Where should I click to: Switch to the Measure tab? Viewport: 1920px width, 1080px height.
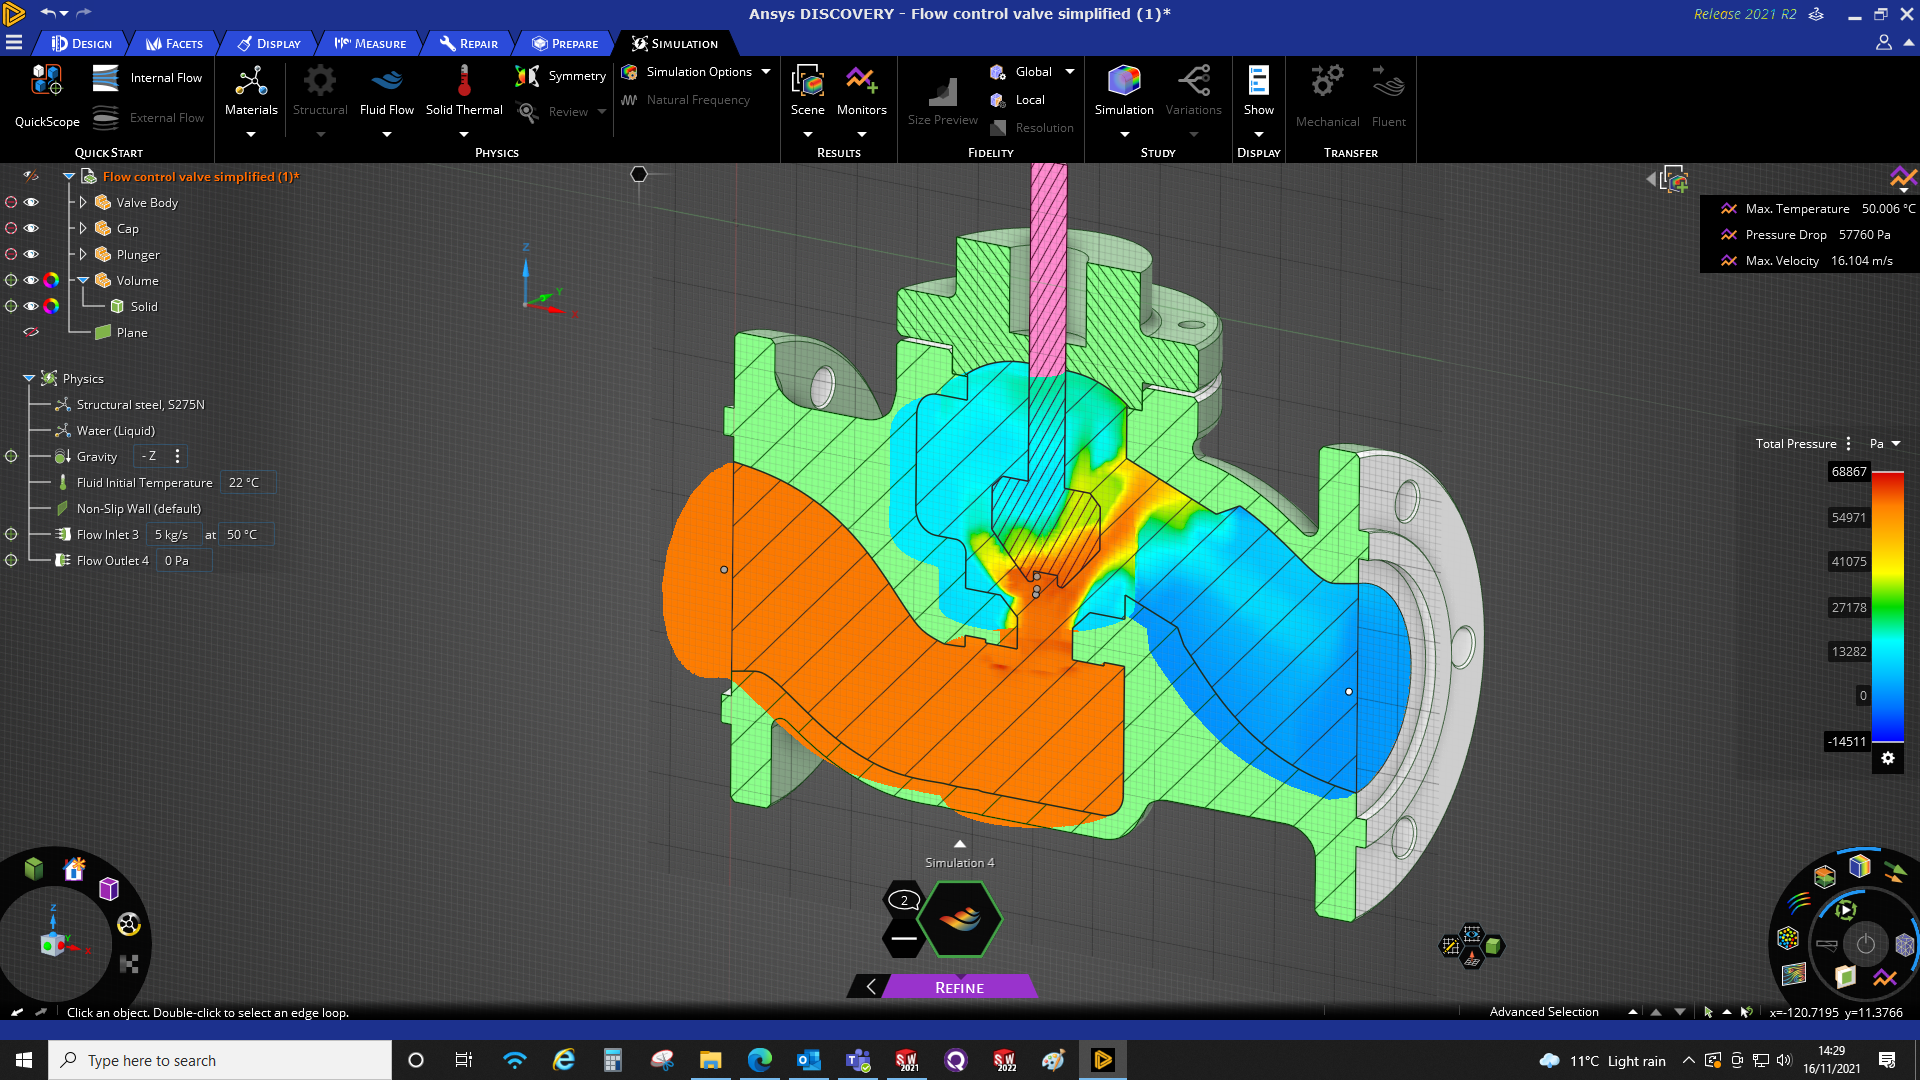(370, 43)
